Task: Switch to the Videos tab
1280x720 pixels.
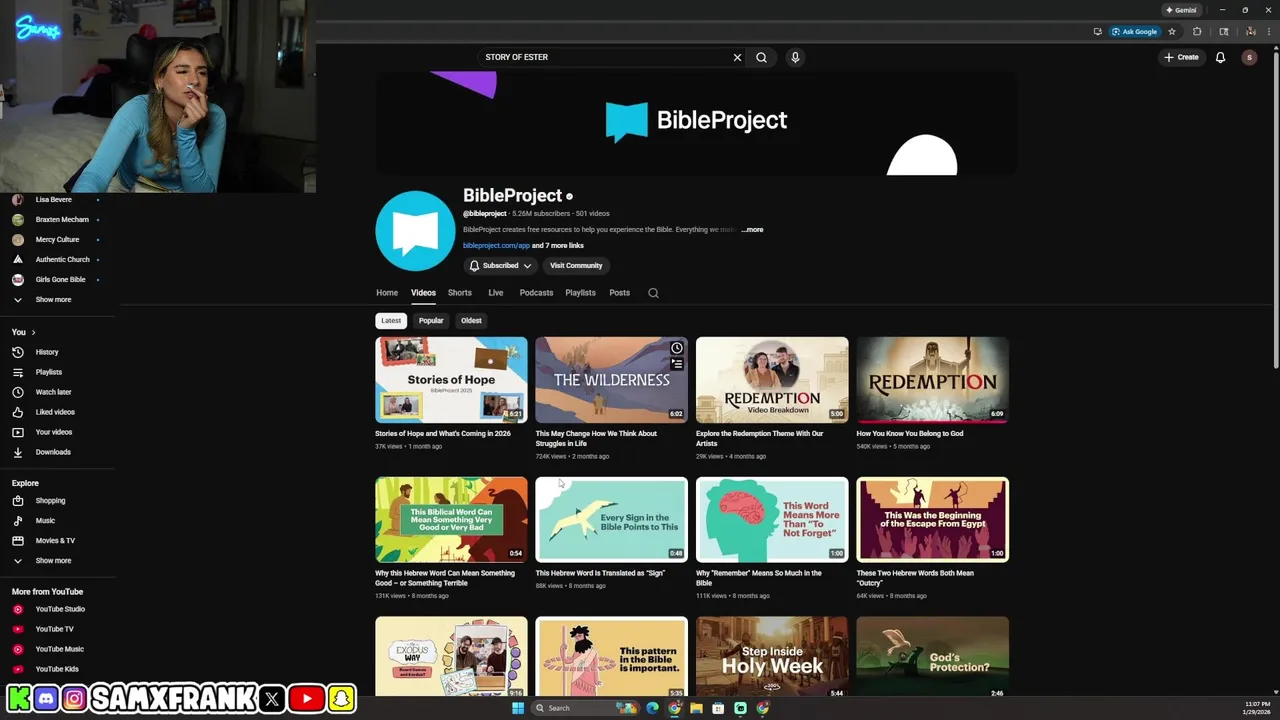Action: (423, 293)
